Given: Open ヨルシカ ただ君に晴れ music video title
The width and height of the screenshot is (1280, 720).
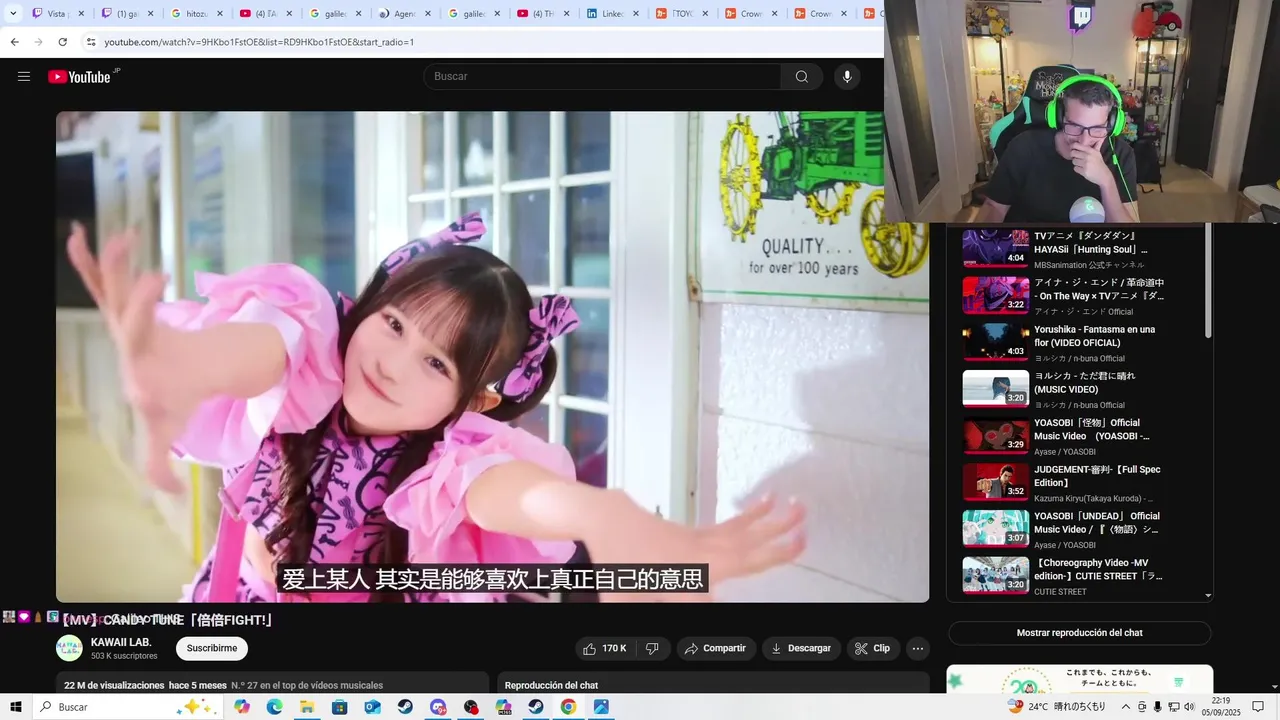Looking at the screenshot, I should pos(1085,383).
